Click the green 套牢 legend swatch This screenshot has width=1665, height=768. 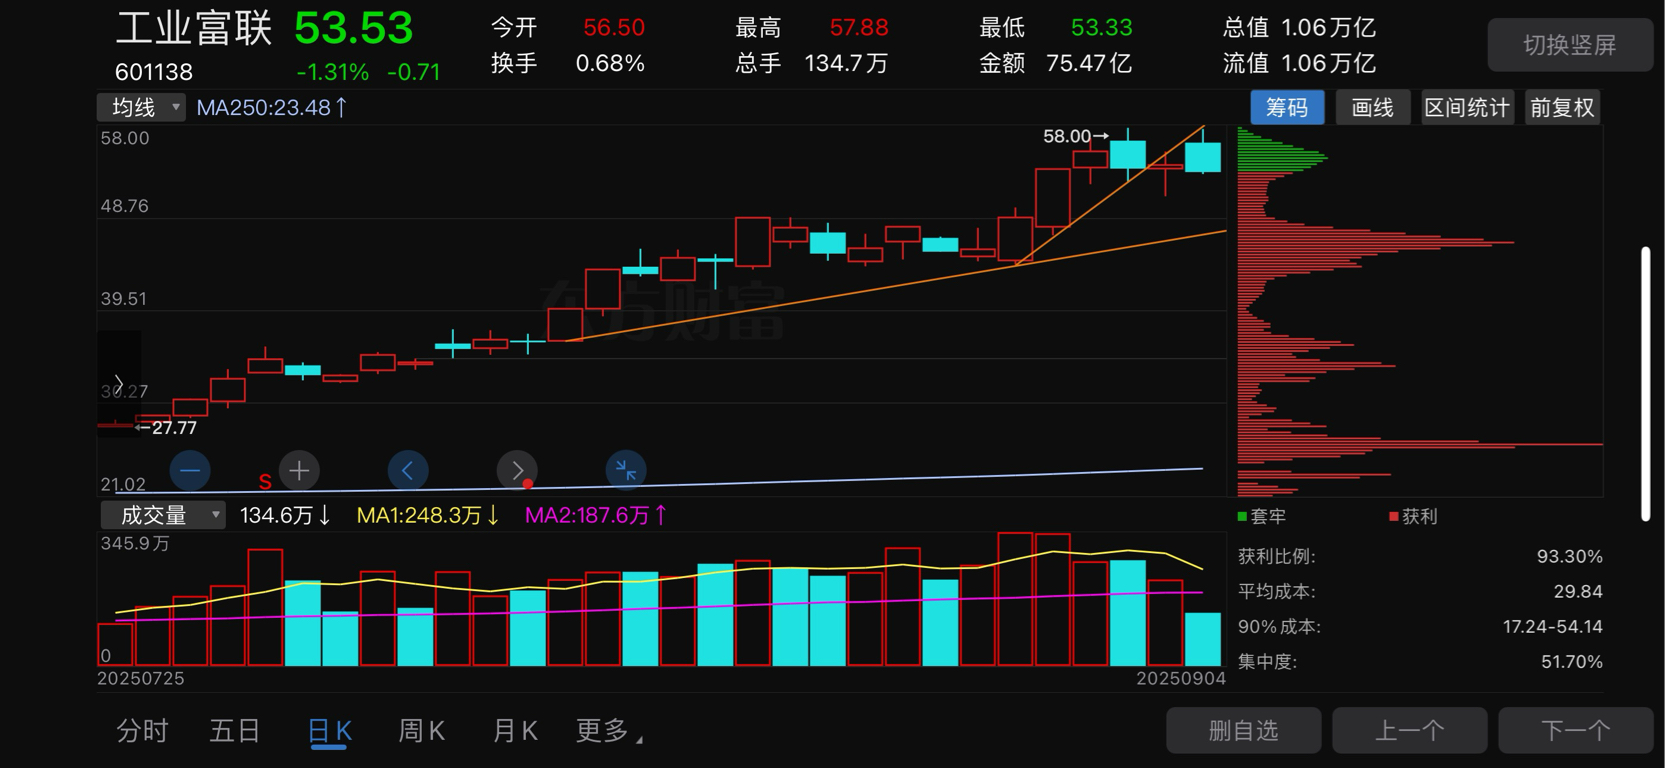[1242, 516]
